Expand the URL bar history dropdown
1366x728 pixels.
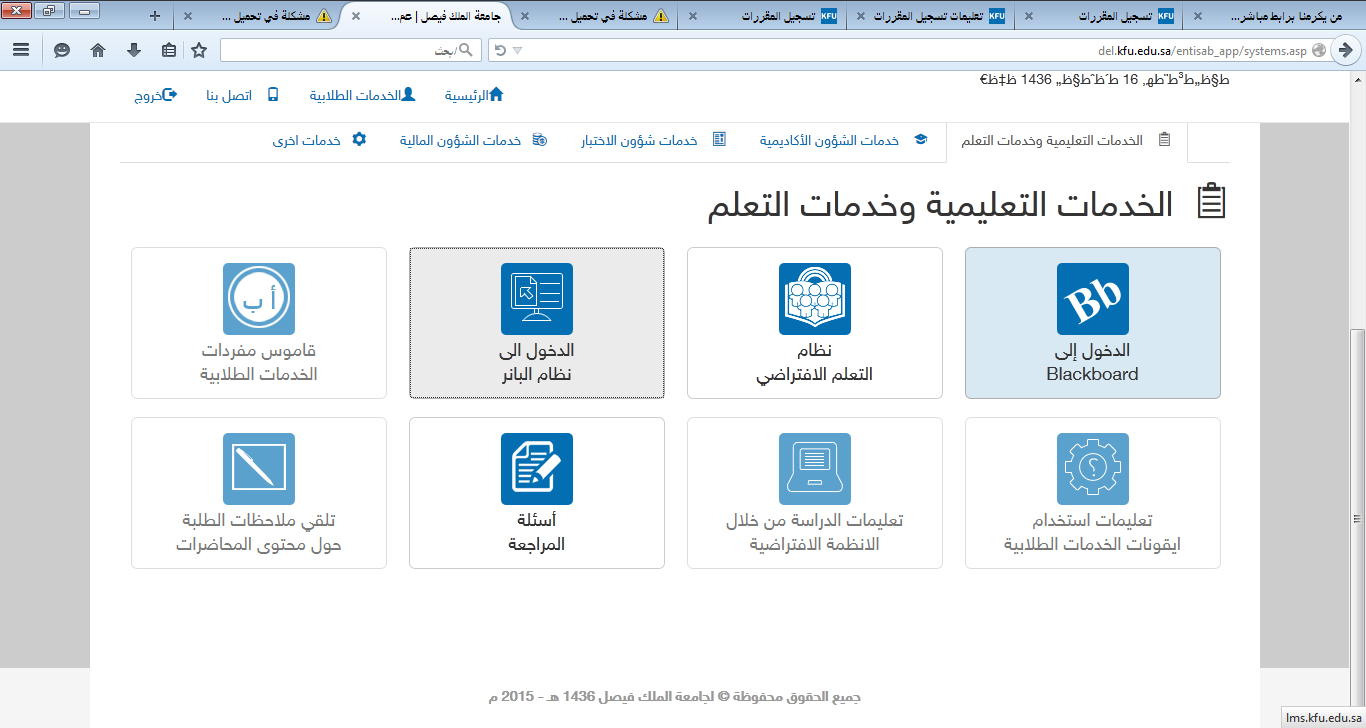pyautogui.click(x=517, y=50)
